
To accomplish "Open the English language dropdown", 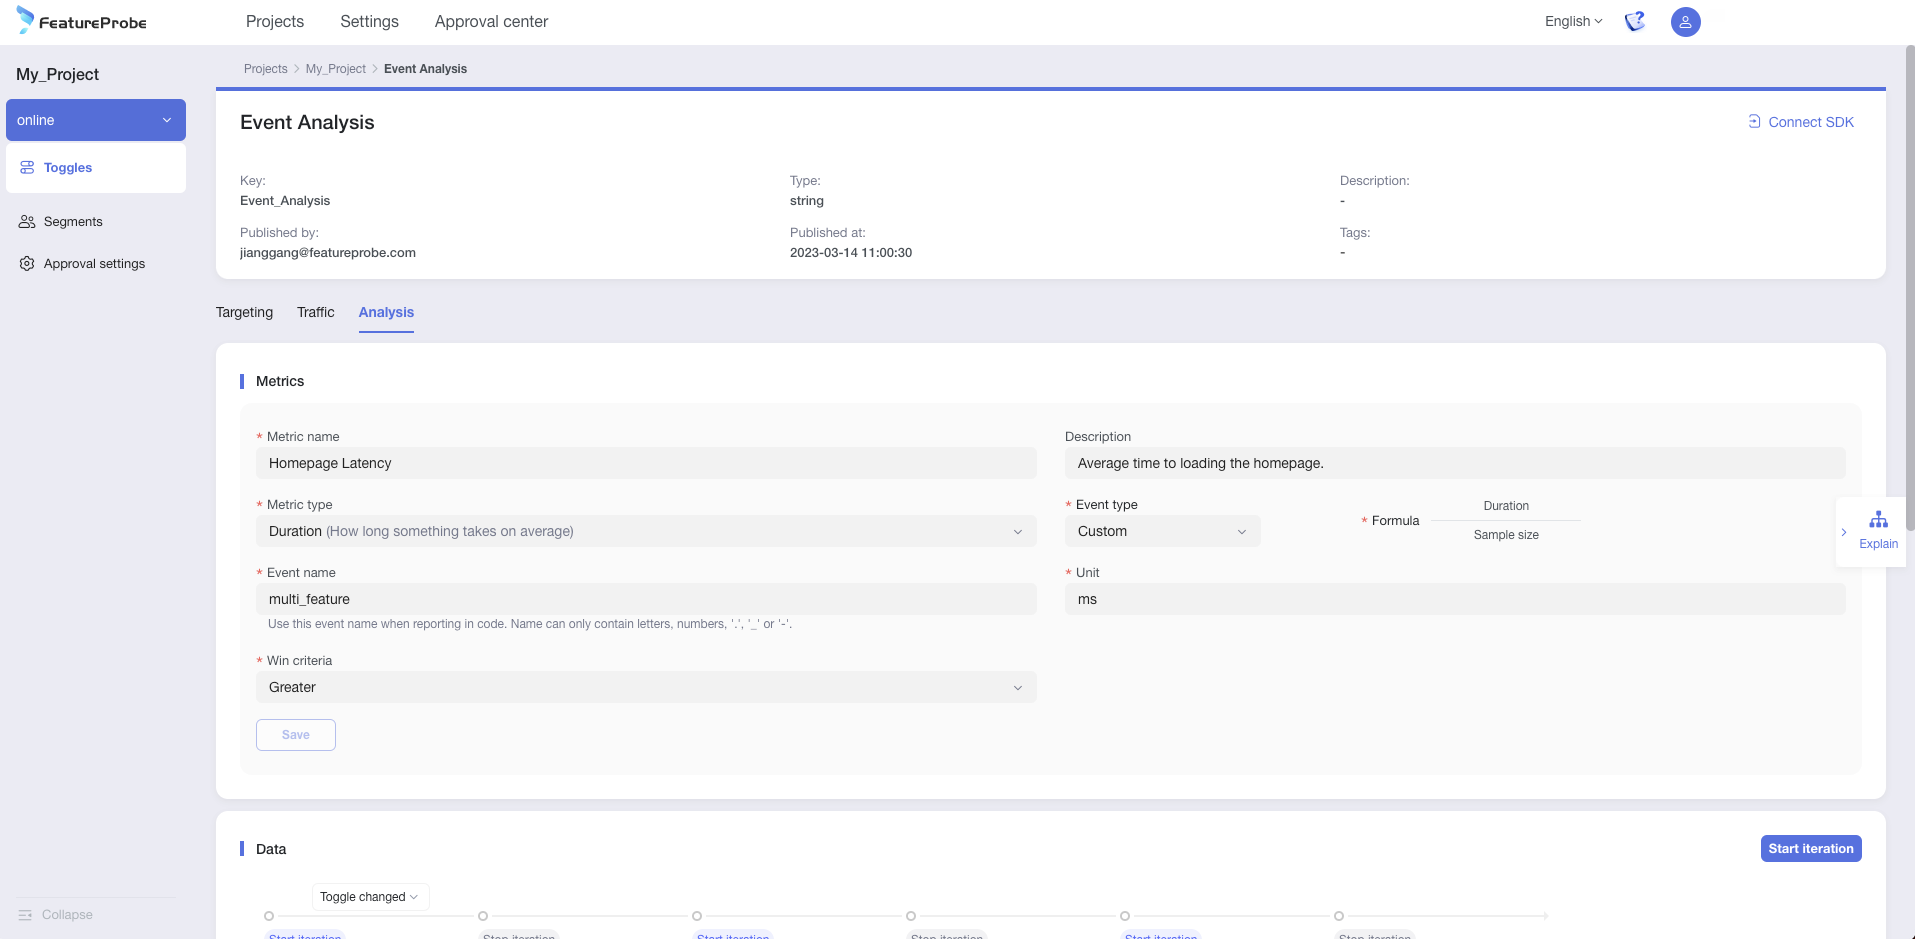I will point(1573,21).
